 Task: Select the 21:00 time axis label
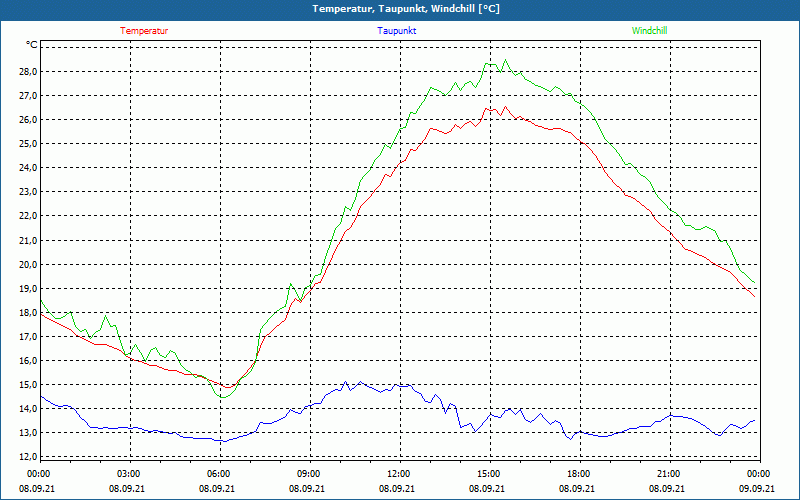(x=669, y=474)
